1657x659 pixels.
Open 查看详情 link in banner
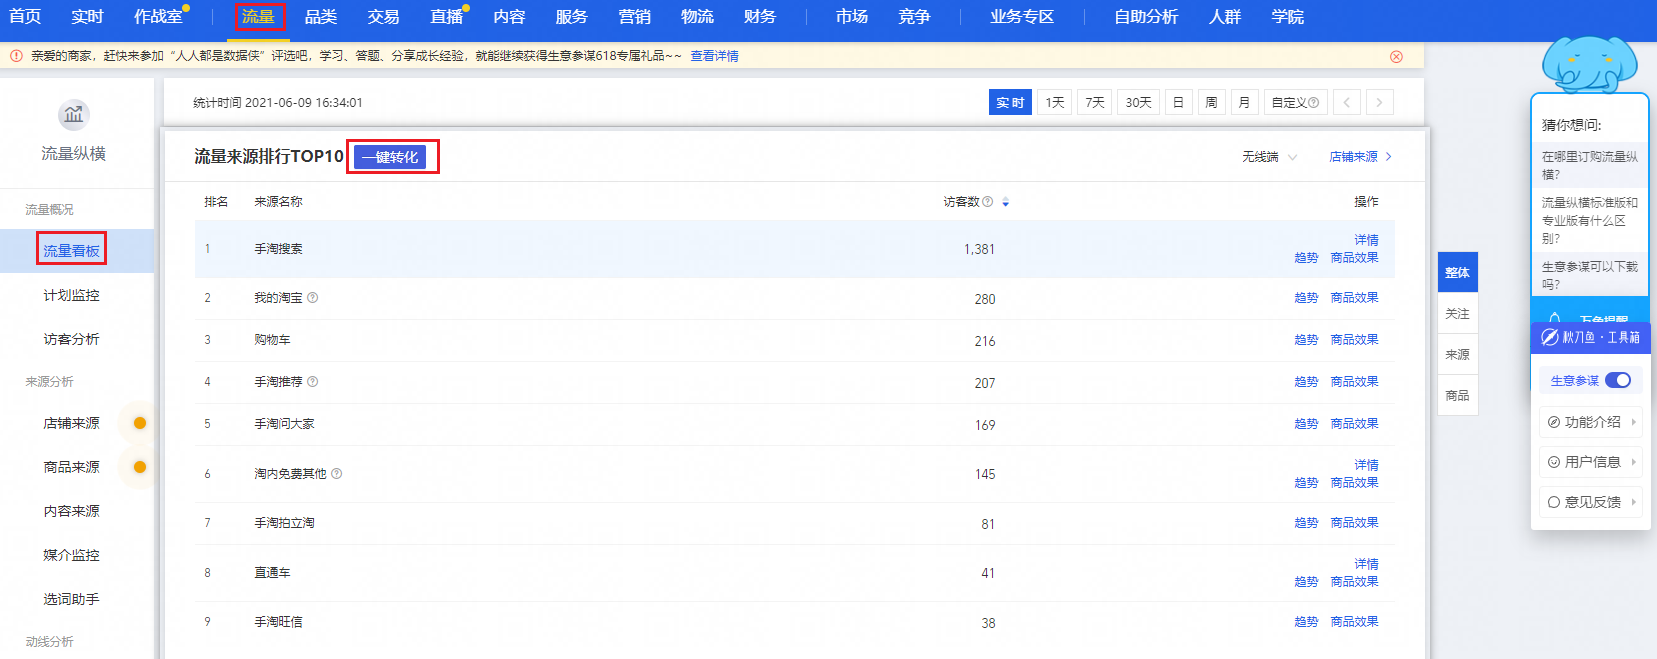714,56
